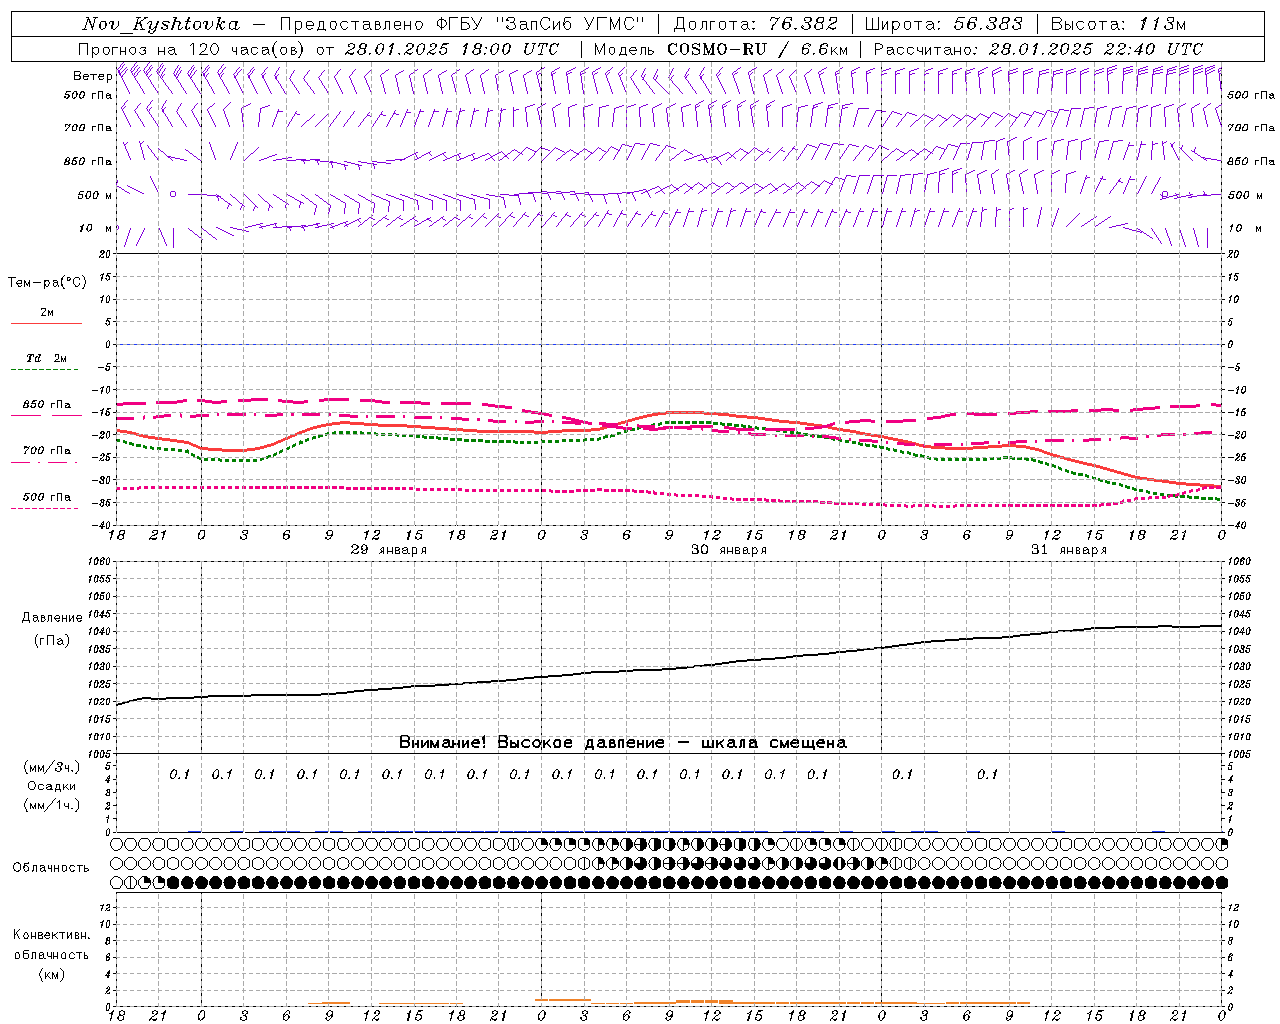Click the 29 января date label

389,550
